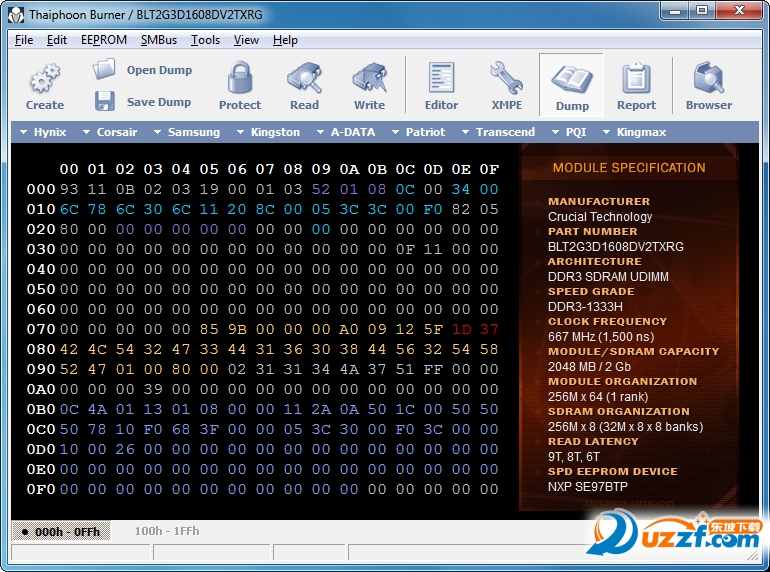Viewport: 770px width, 572px height.
Task: Click red byte 1D in row 070
Action: (461, 329)
